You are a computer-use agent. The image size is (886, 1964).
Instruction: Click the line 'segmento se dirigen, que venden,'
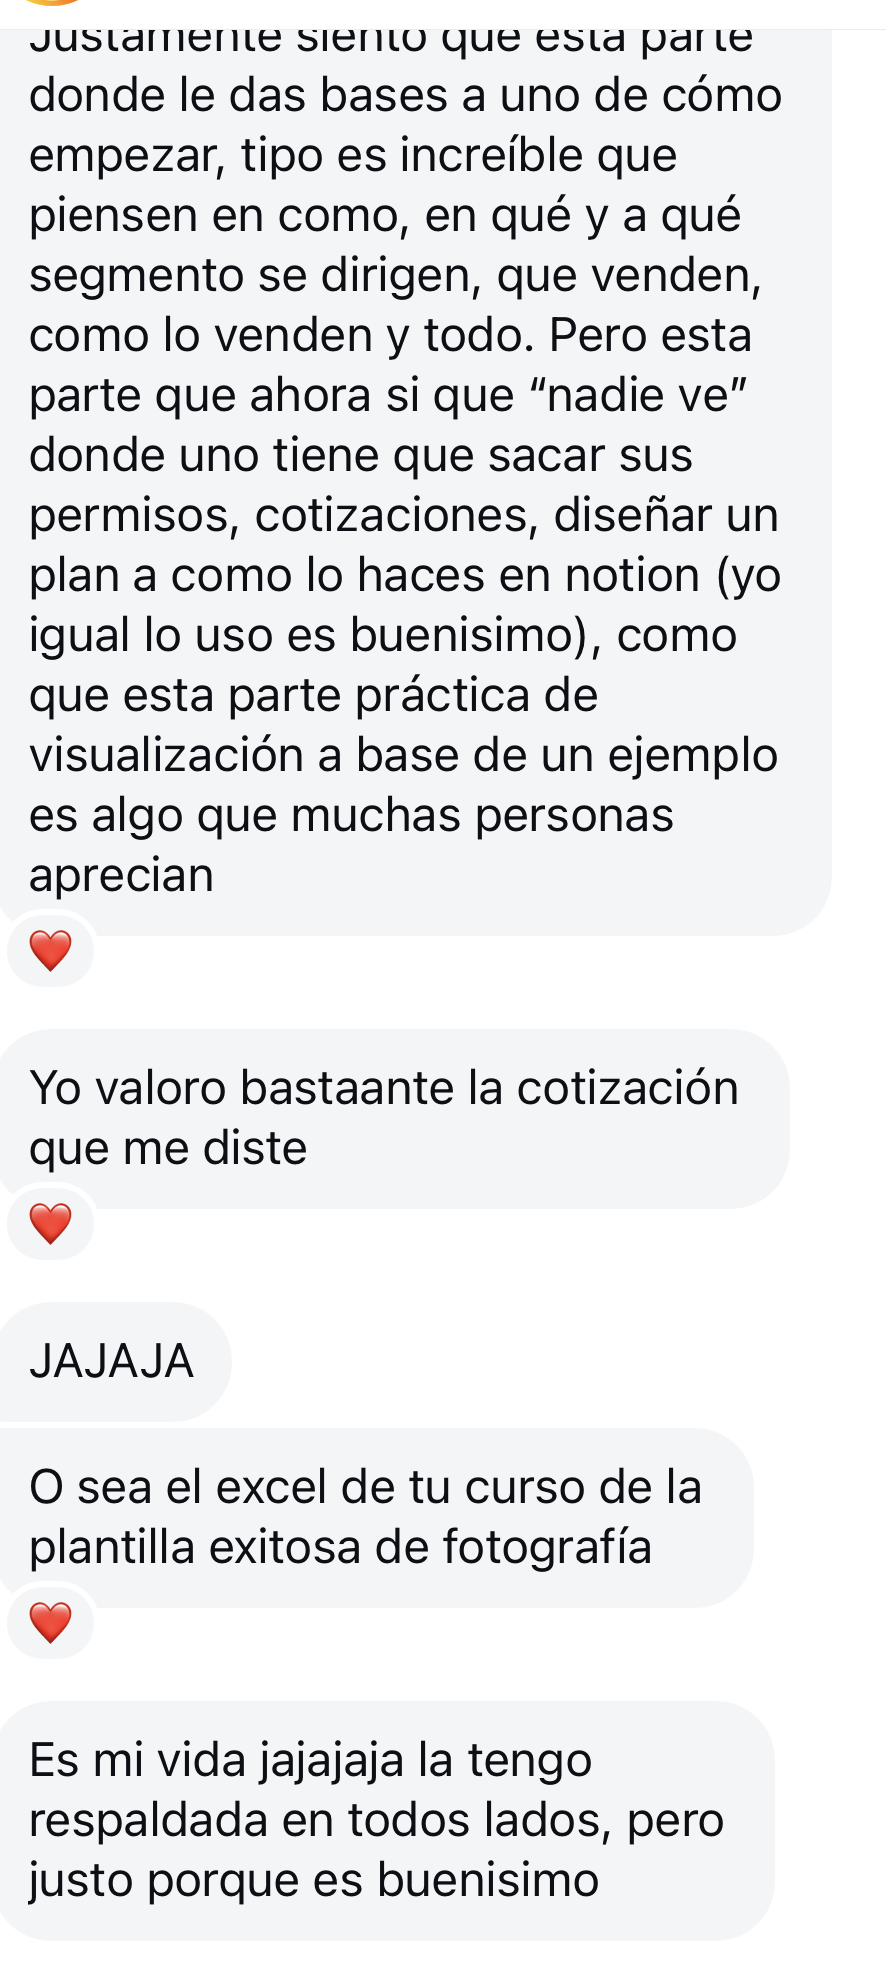[x=396, y=275]
